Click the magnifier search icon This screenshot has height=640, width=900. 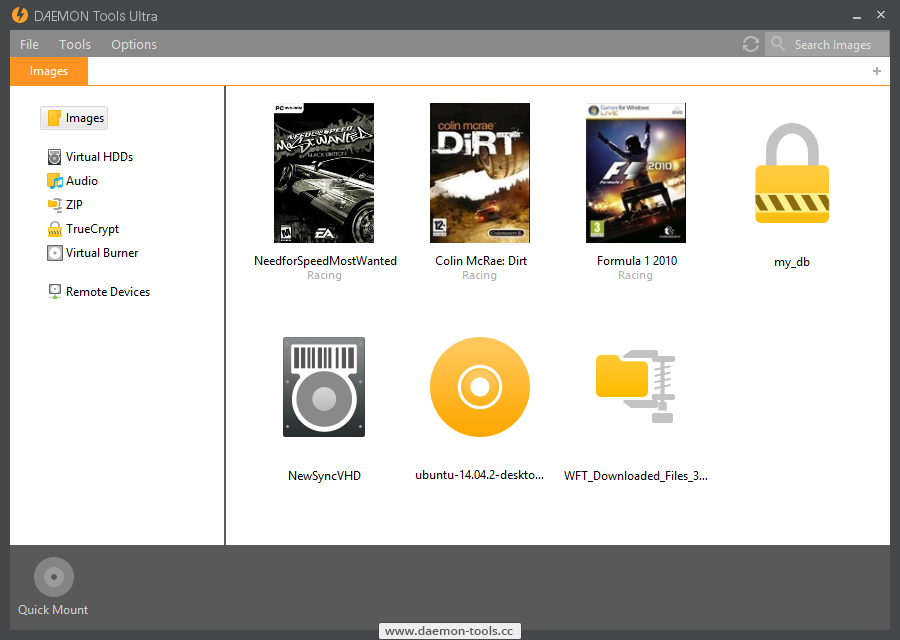point(778,44)
